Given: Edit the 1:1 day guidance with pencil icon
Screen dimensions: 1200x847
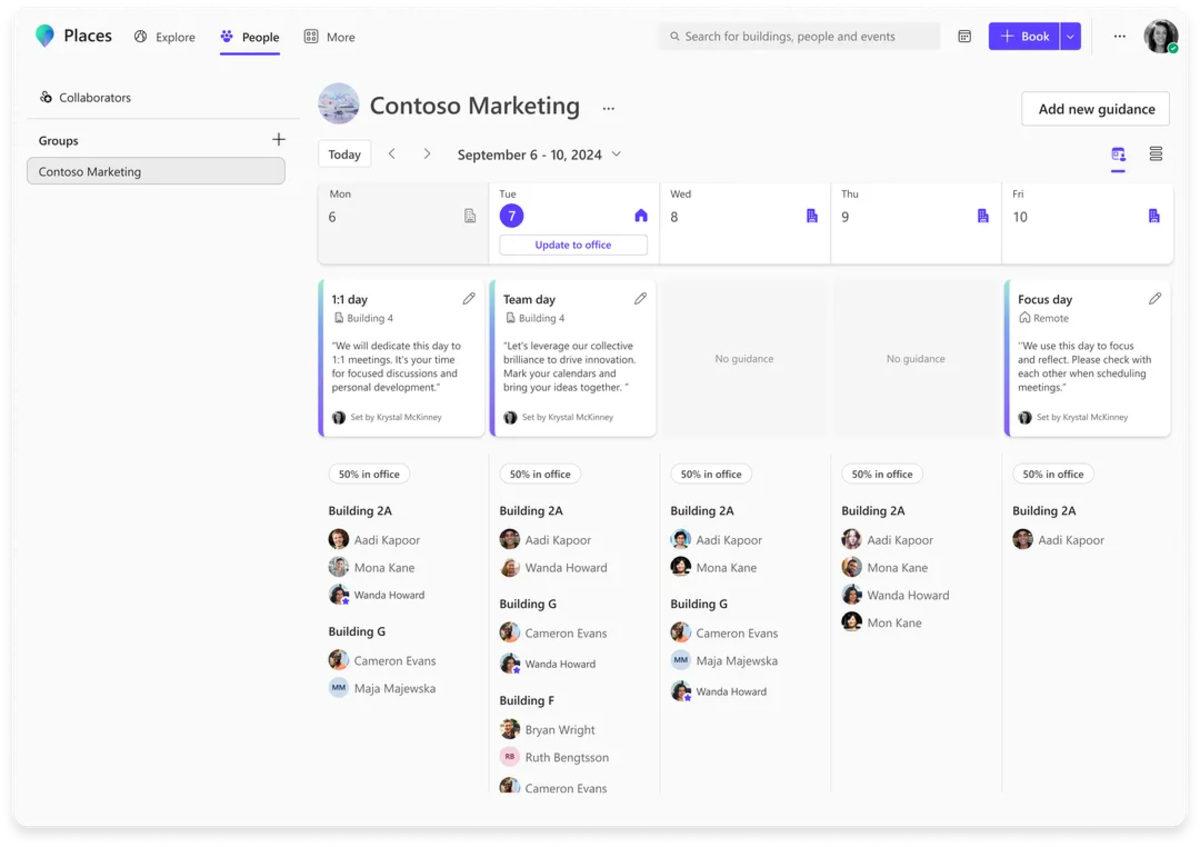Looking at the screenshot, I should pos(469,299).
